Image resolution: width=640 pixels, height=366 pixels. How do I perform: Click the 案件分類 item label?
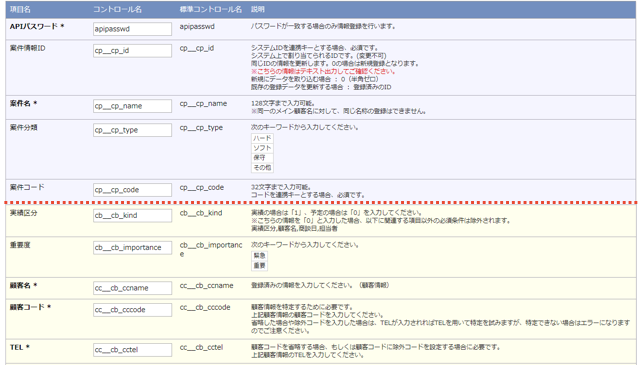[23, 128]
